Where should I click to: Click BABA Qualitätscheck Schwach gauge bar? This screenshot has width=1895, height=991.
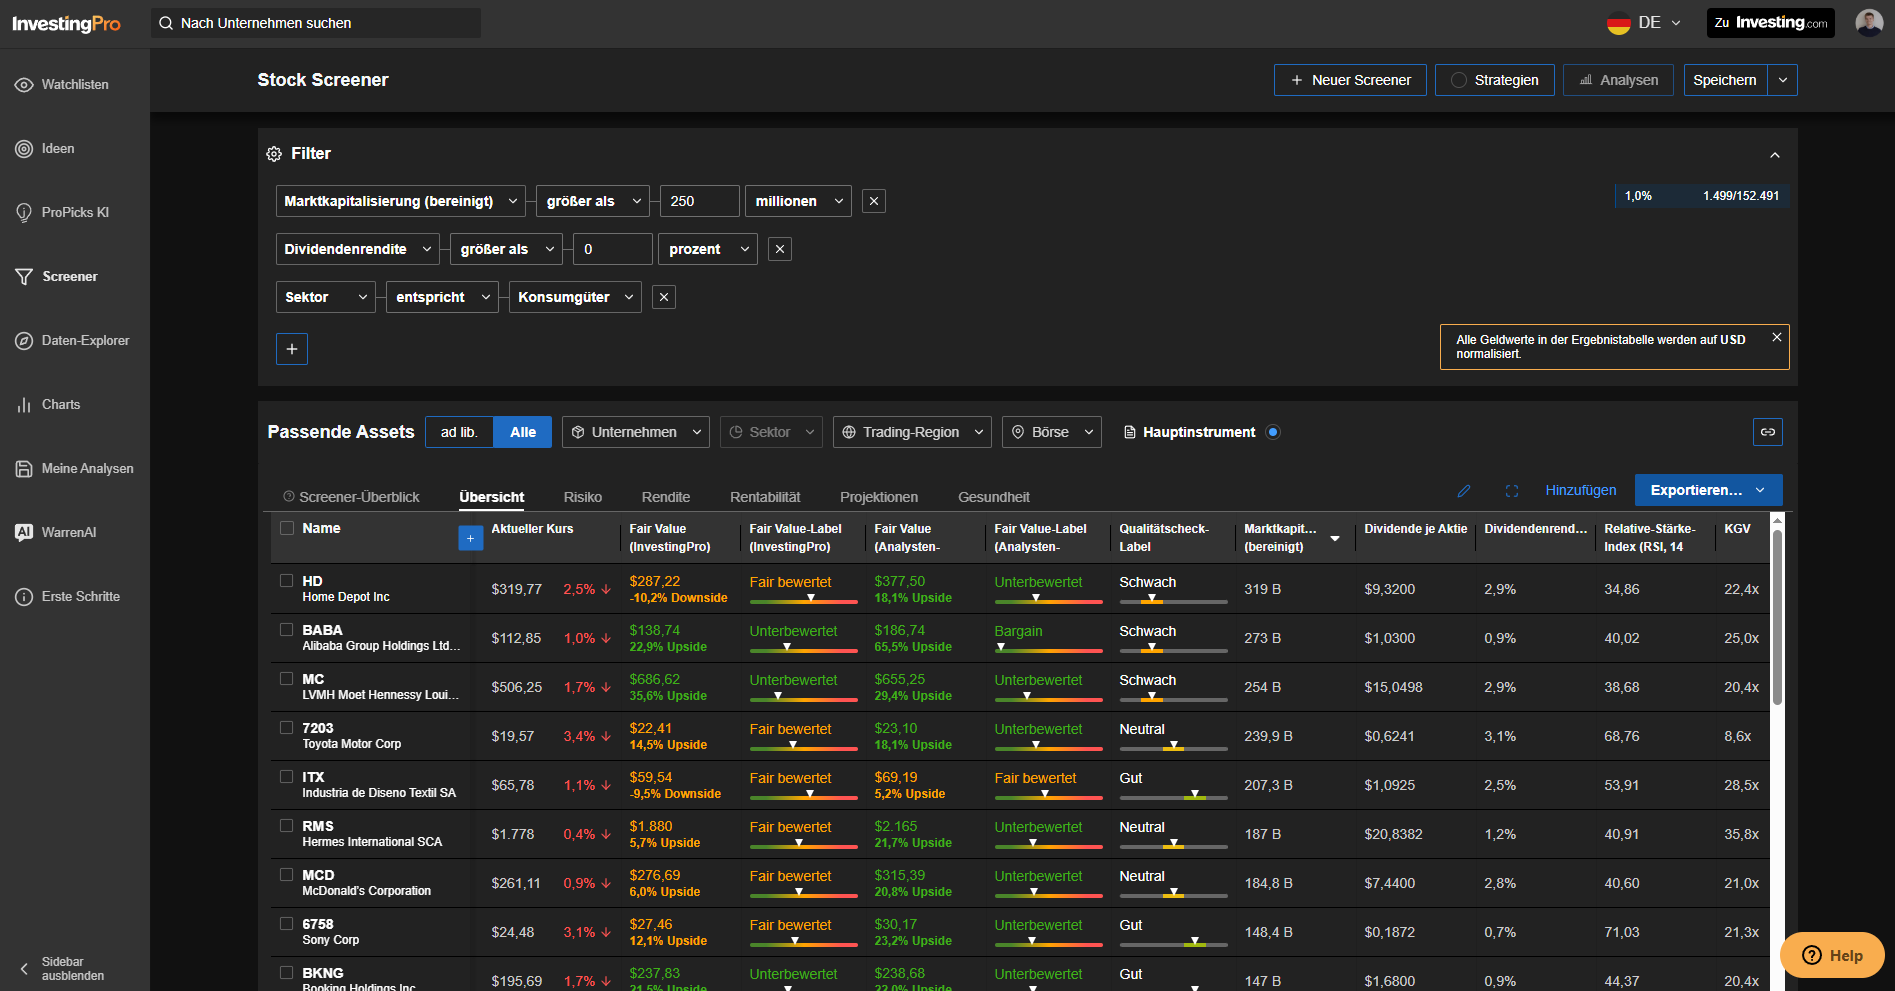point(1173,650)
